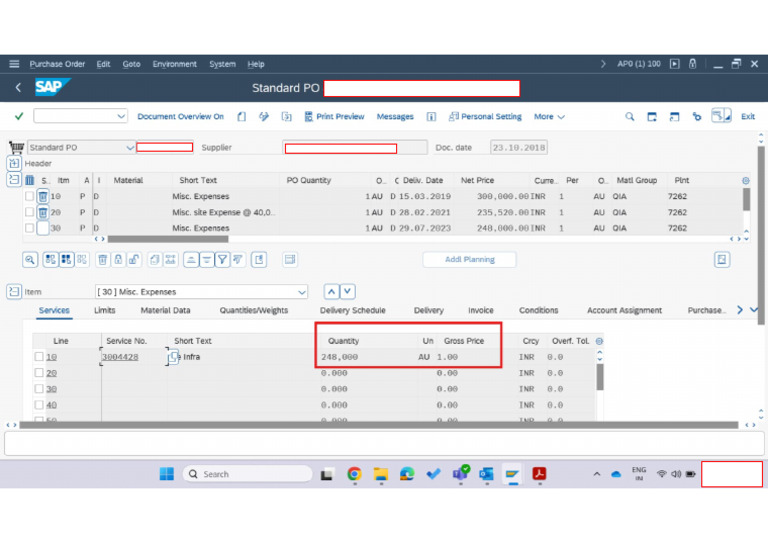Select checkbox of service line 30
The width and height of the screenshot is (768, 543).
pyautogui.click(x=39, y=389)
